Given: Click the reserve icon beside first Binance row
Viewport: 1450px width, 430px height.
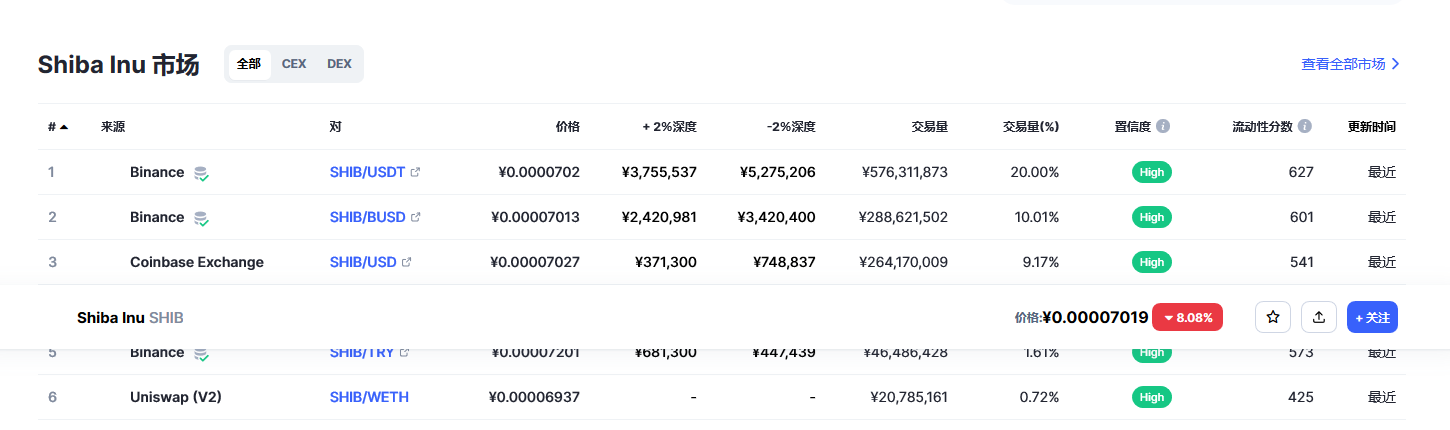Looking at the screenshot, I should (x=201, y=173).
